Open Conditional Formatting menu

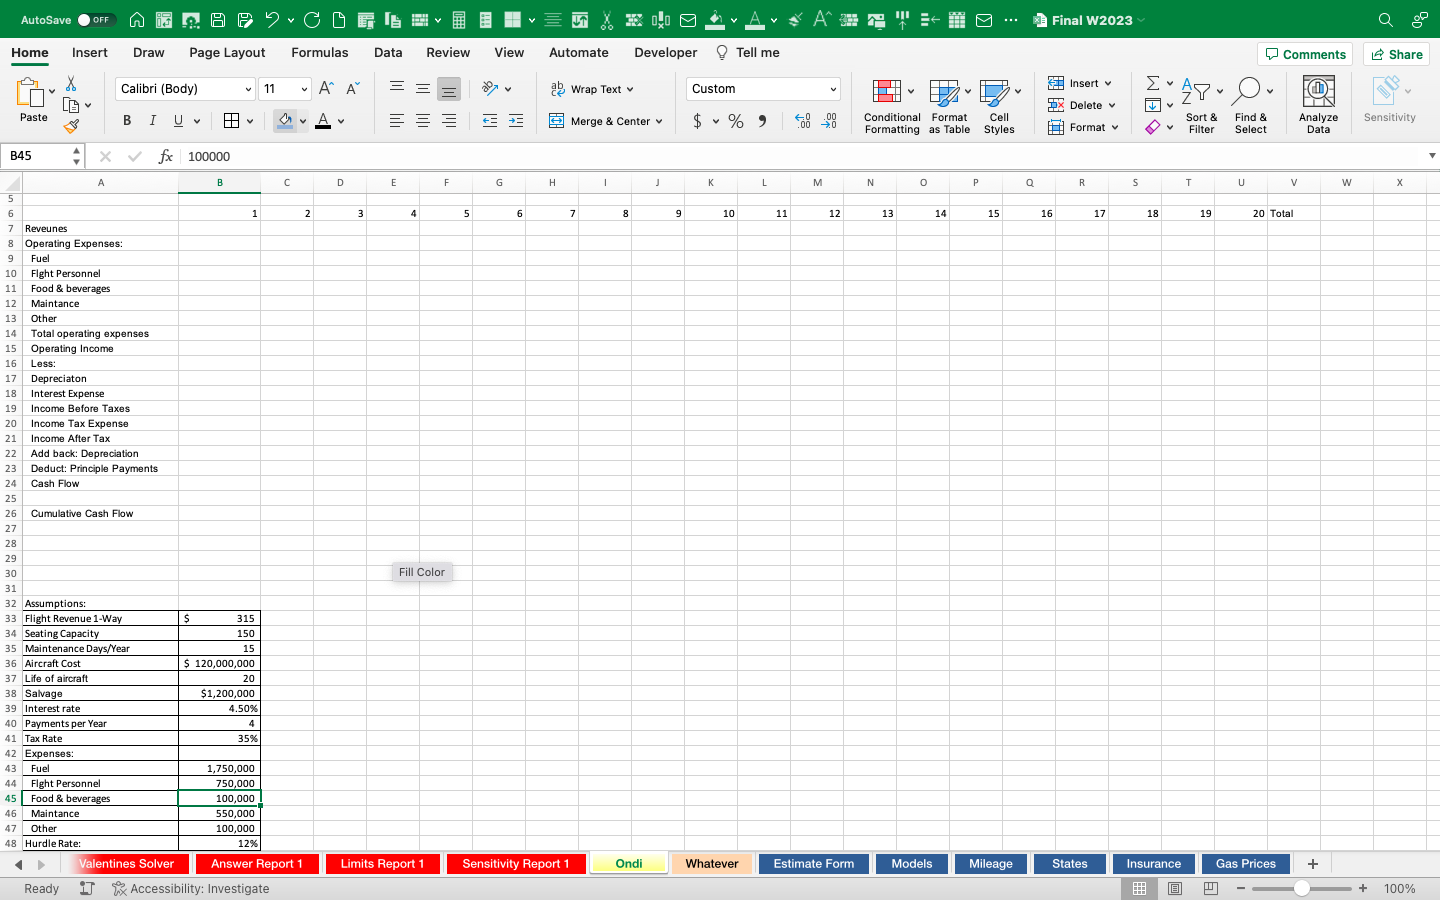(892, 106)
